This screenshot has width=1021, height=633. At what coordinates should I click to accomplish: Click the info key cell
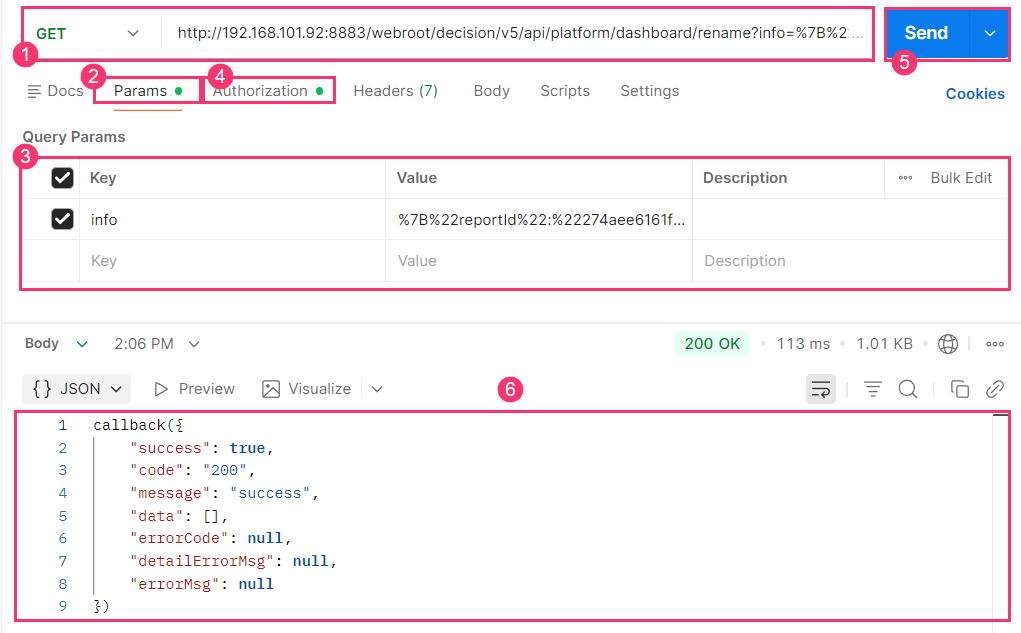click(232, 219)
